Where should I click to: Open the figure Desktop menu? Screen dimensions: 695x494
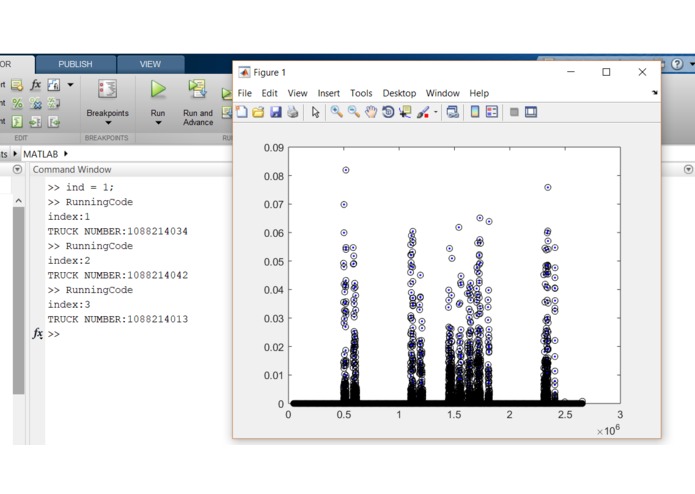(x=399, y=93)
